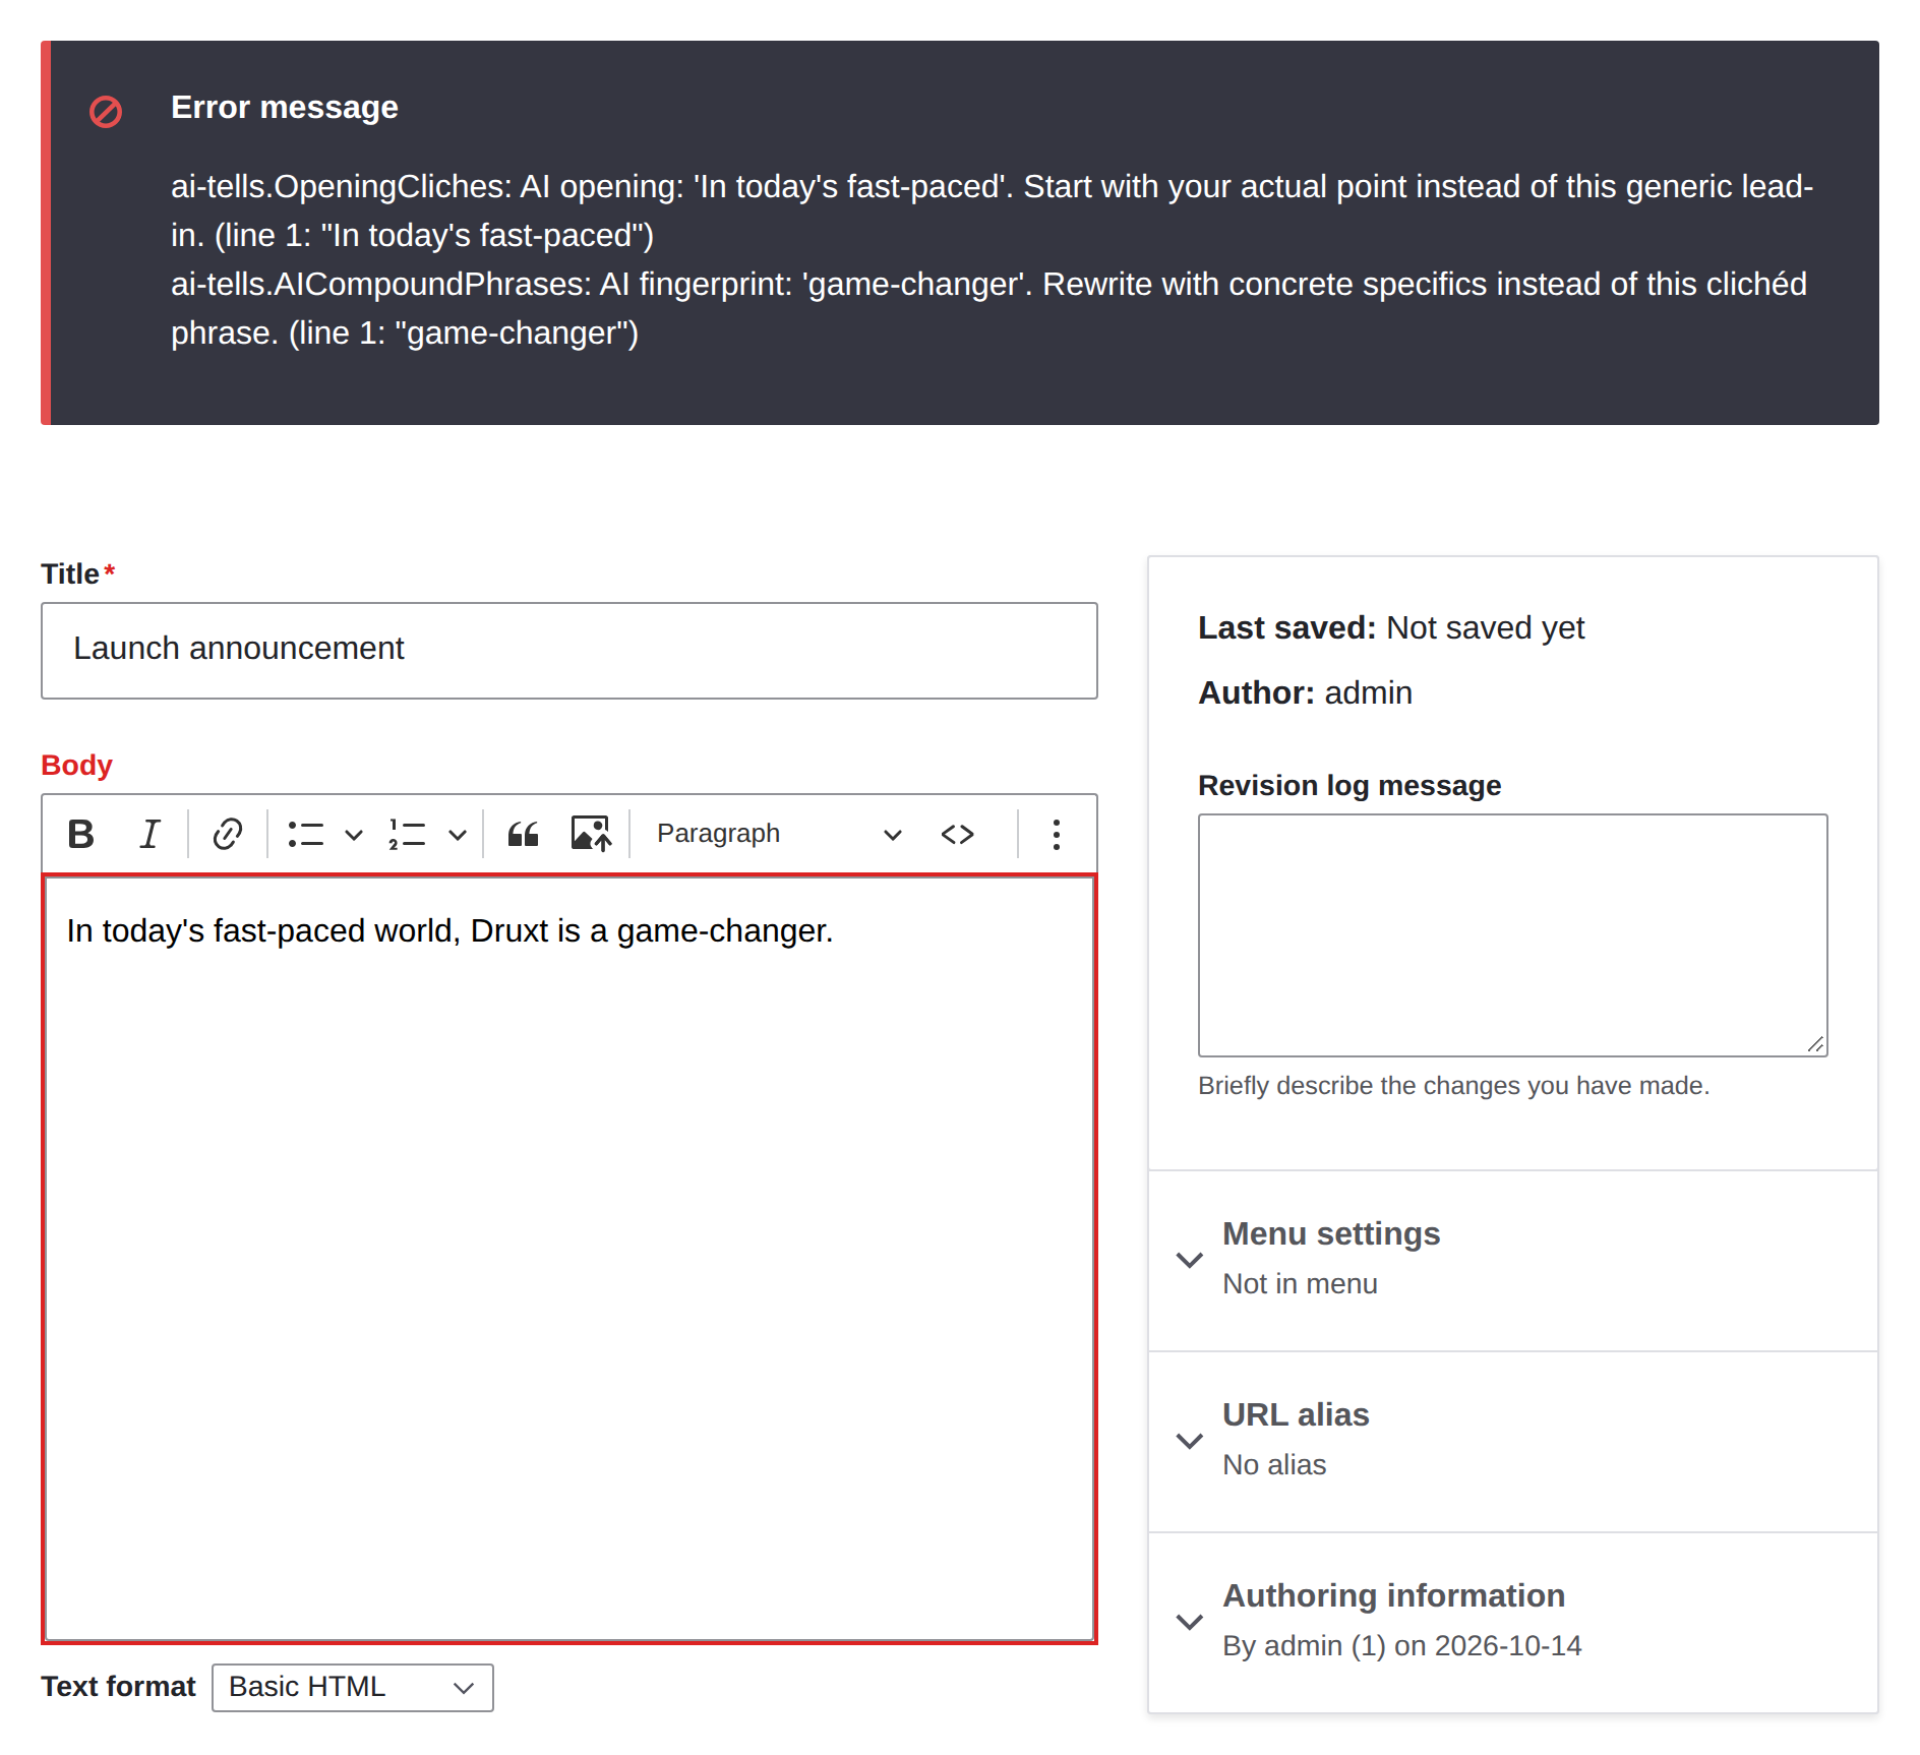Open the Text format Basic HTML dropdown
The height and width of the screenshot is (1755, 1920).
pos(352,1687)
